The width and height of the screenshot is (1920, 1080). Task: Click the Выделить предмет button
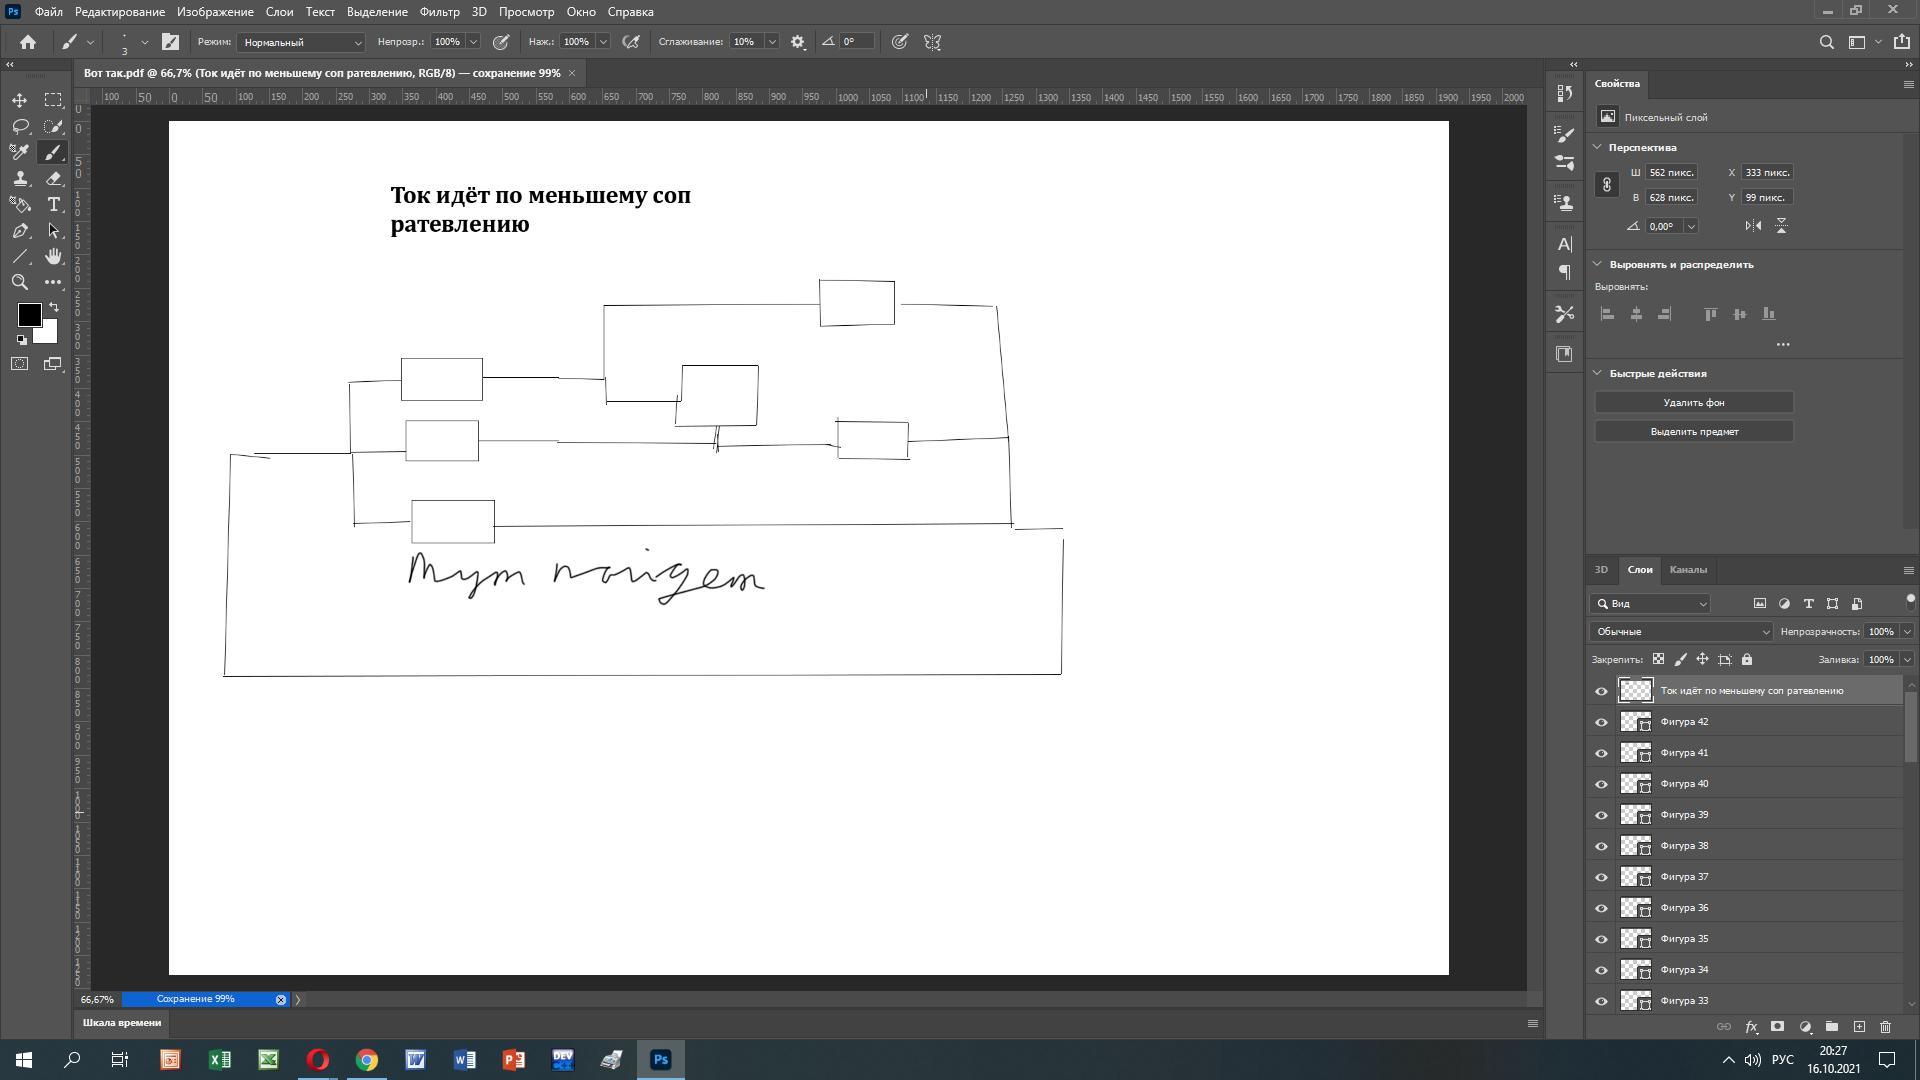(1693, 432)
